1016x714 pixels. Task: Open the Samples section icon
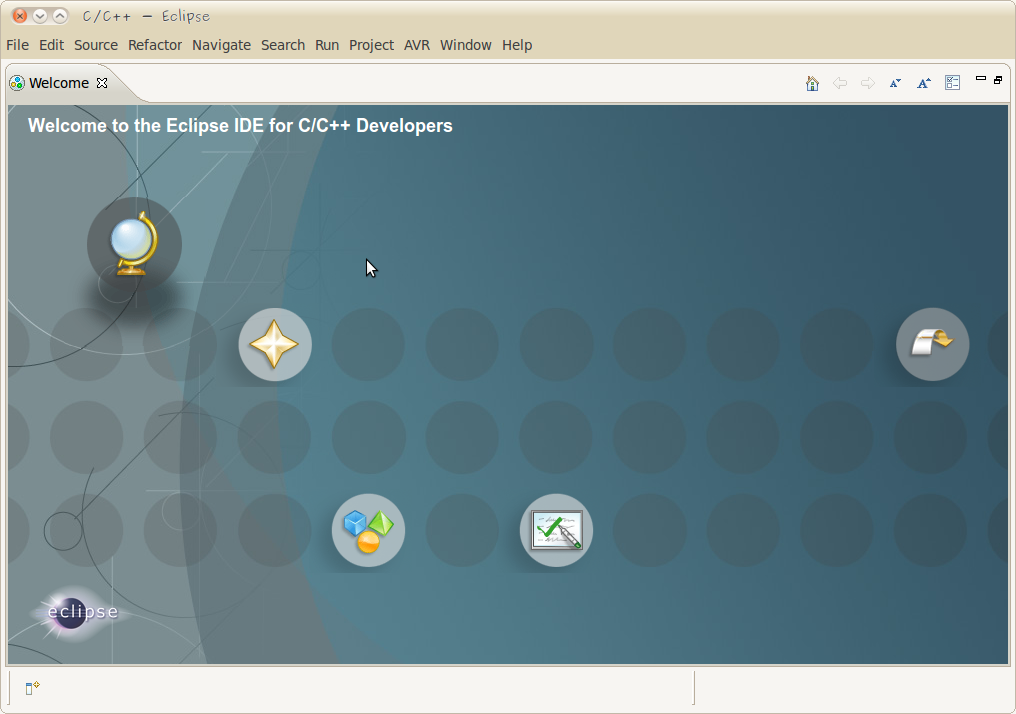click(x=368, y=530)
